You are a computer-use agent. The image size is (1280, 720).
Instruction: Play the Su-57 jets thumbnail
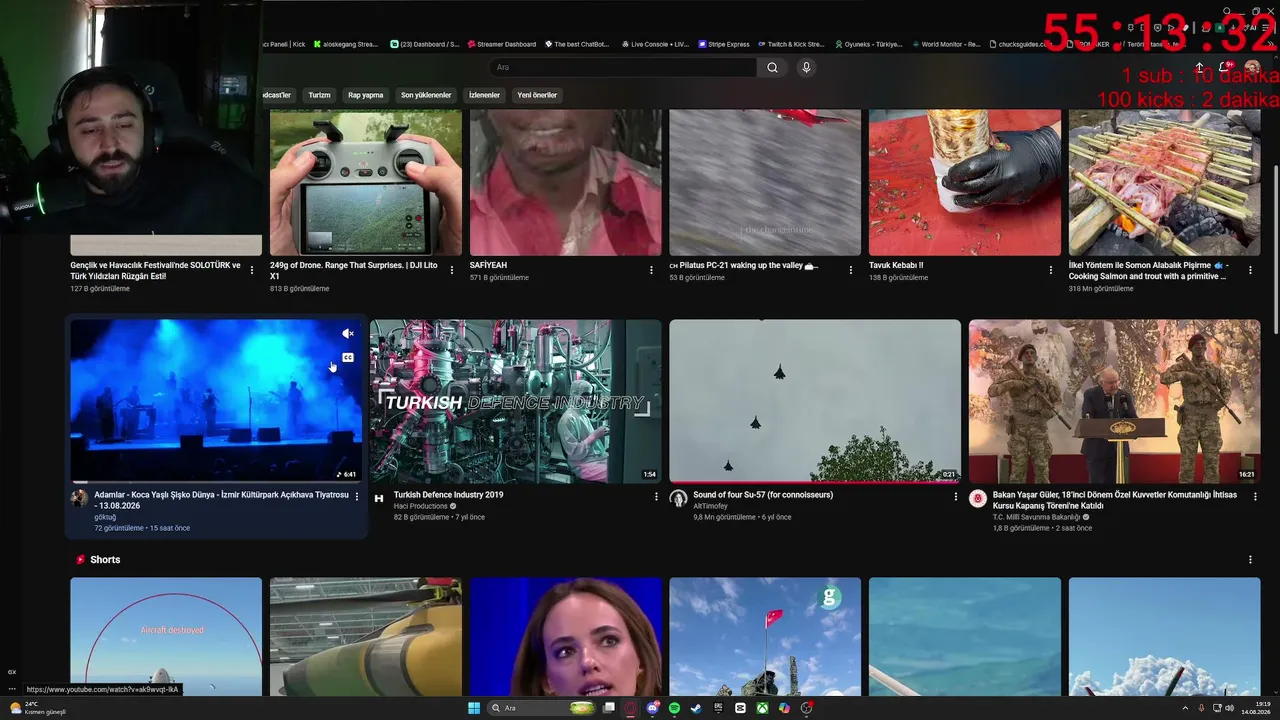point(815,401)
